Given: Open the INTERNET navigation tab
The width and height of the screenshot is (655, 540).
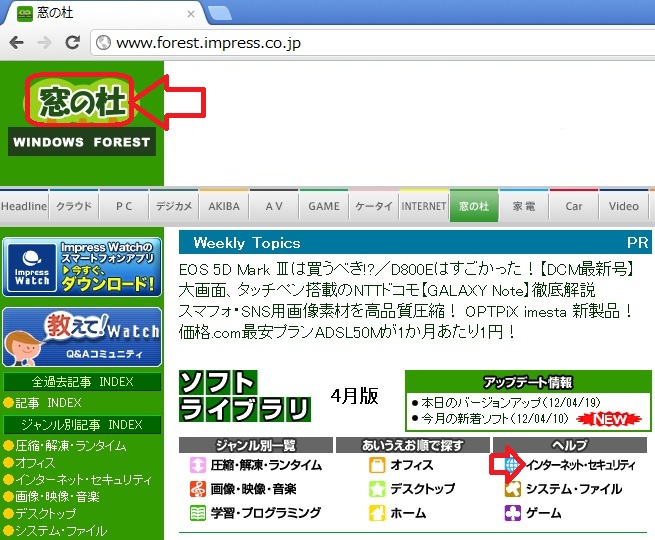Looking at the screenshot, I should [424, 206].
